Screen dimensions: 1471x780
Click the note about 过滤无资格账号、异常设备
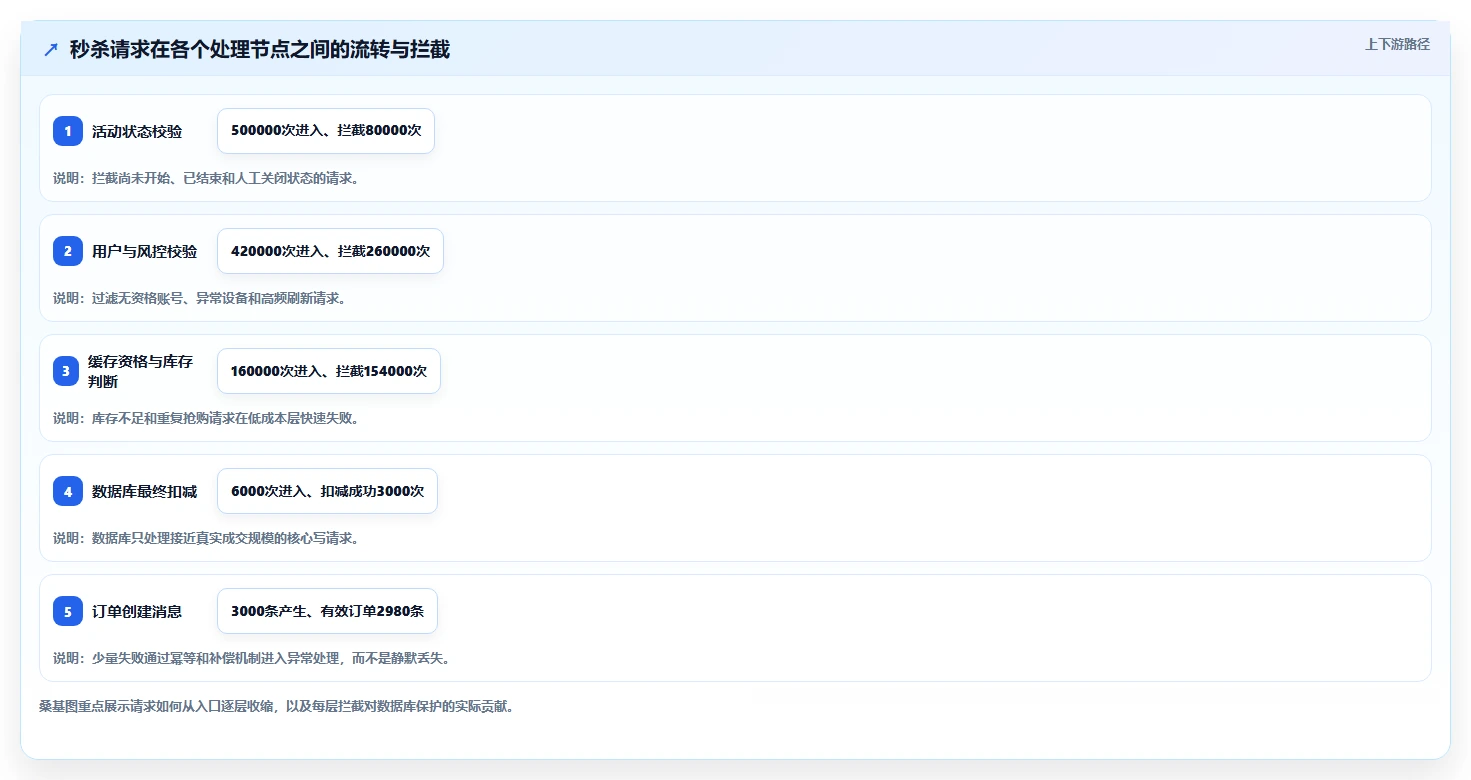[x=199, y=298]
